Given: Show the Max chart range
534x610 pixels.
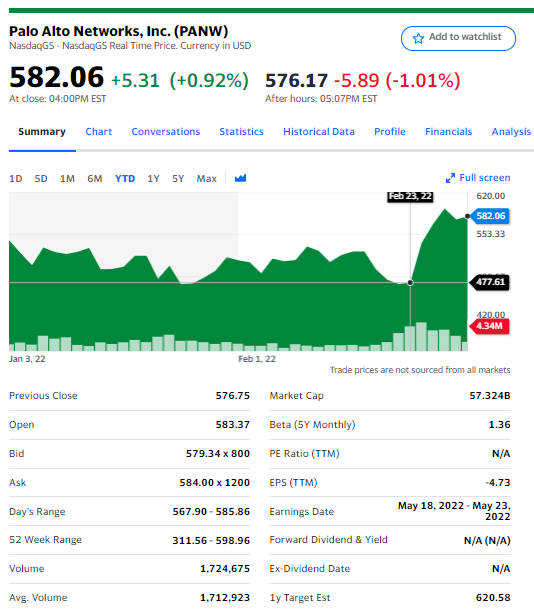Looking at the screenshot, I should (207, 179).
